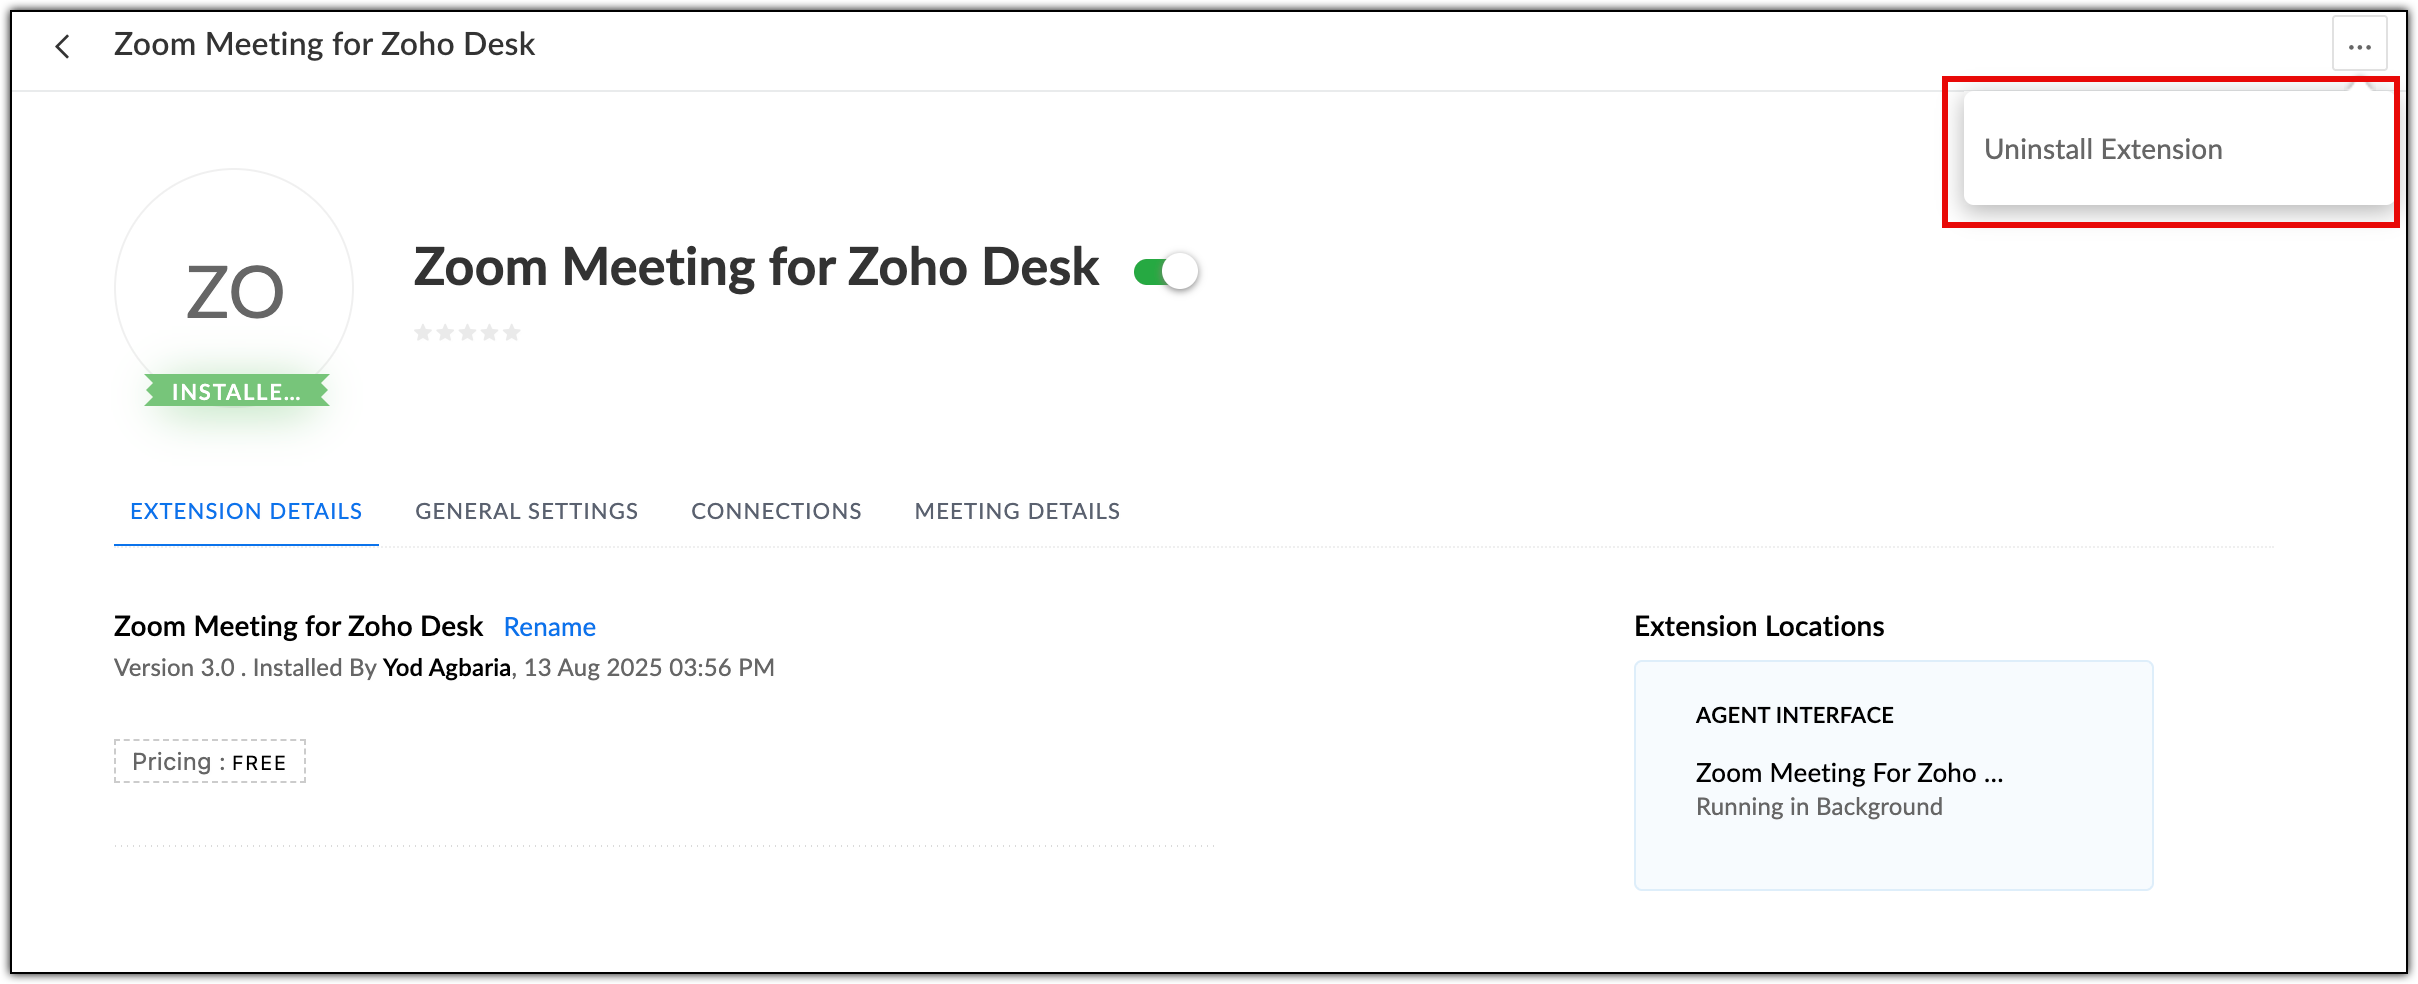Click installer name Yod Agbaria
2418x984 pixels.
[x=446, y=668]
